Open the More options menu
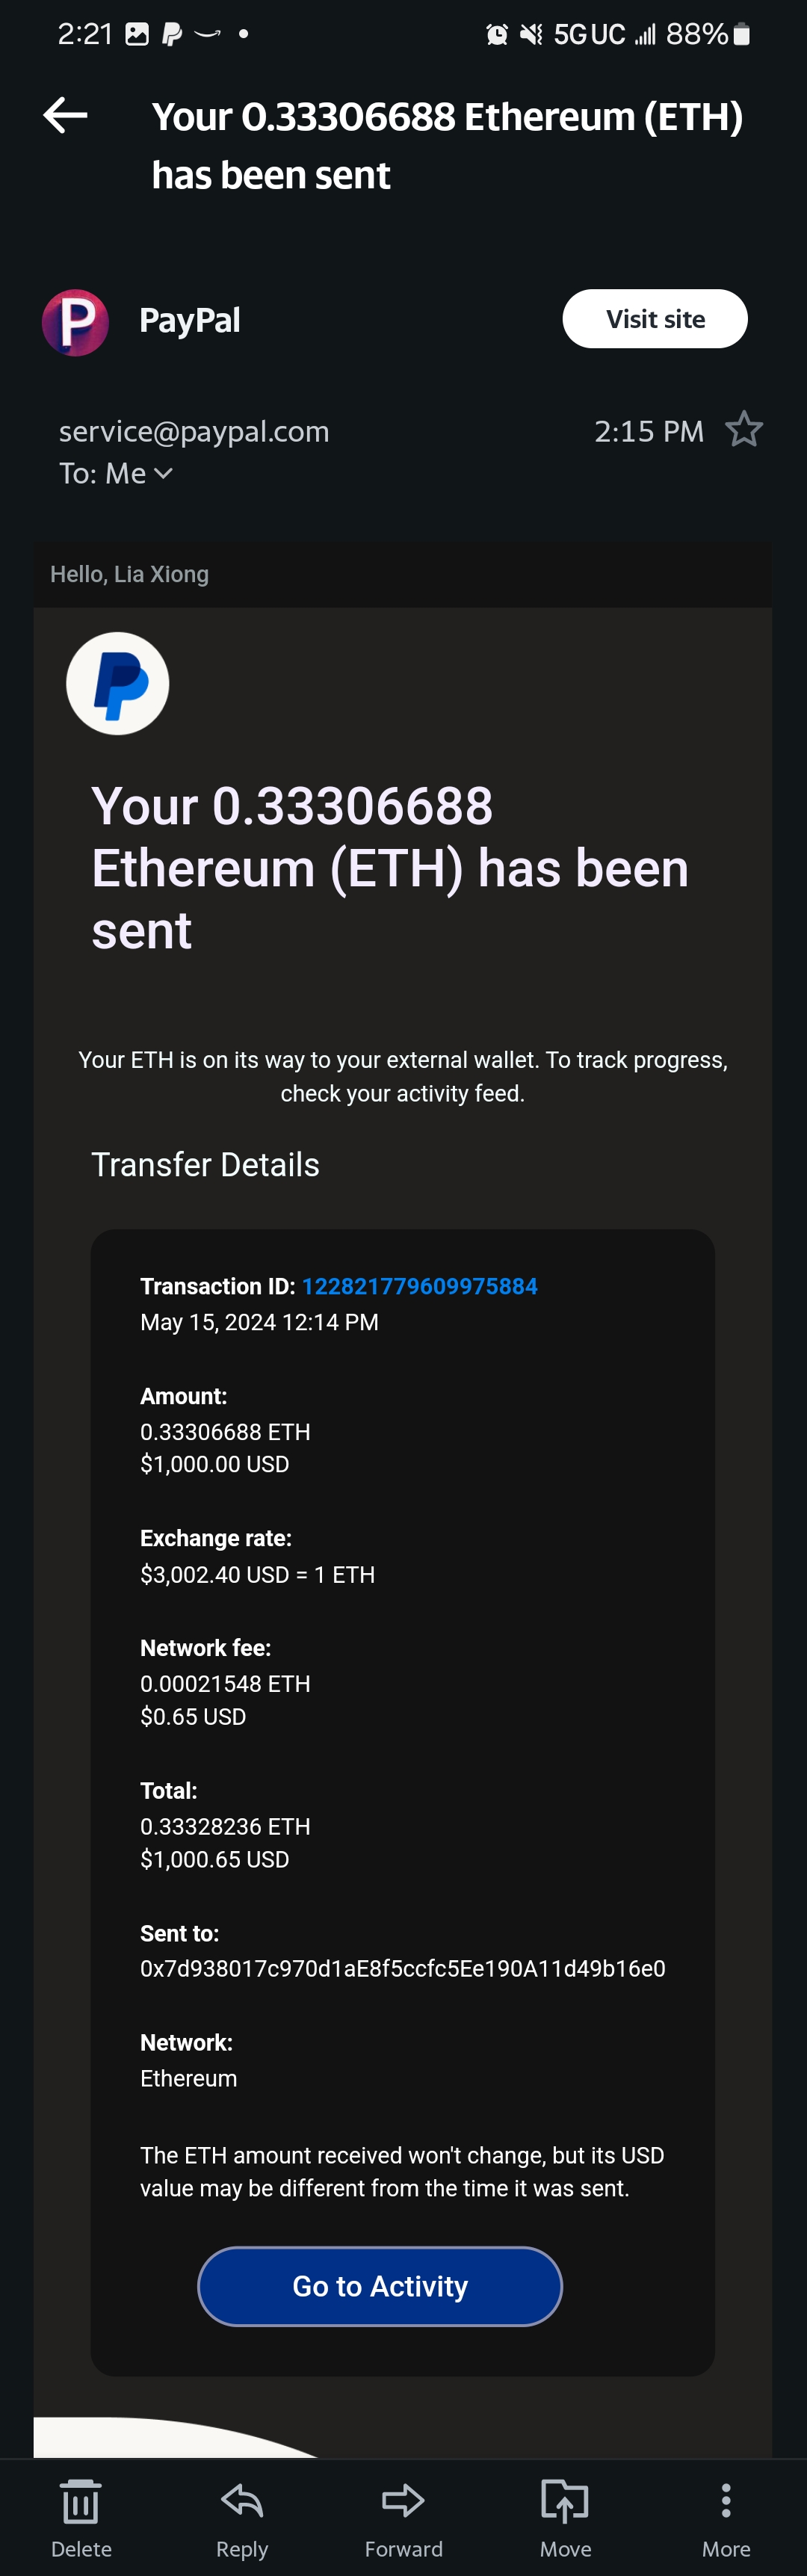This screenshot has width=807, height=2576. (x=726, y=2517)
